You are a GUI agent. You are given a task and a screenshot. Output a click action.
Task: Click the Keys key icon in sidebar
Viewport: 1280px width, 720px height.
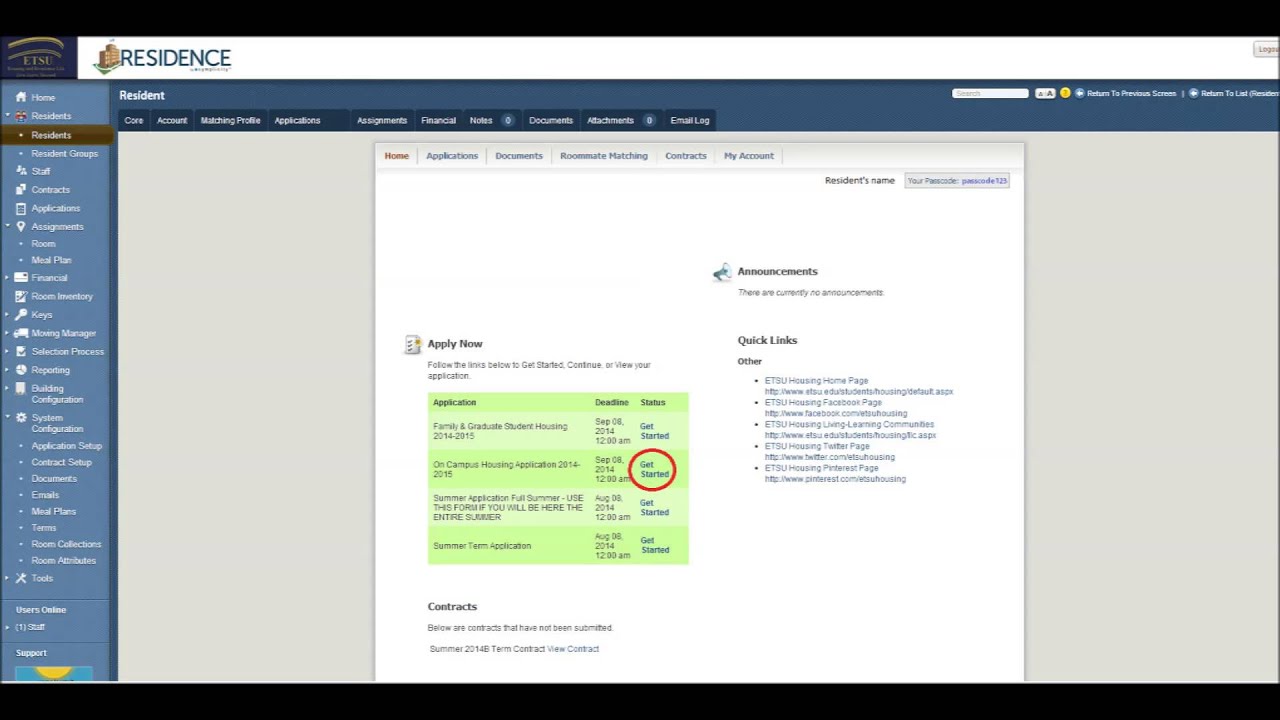[21, 314]
